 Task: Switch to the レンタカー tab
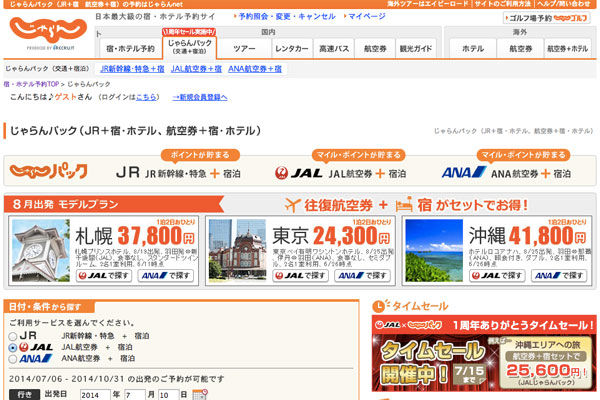(292, 49)
